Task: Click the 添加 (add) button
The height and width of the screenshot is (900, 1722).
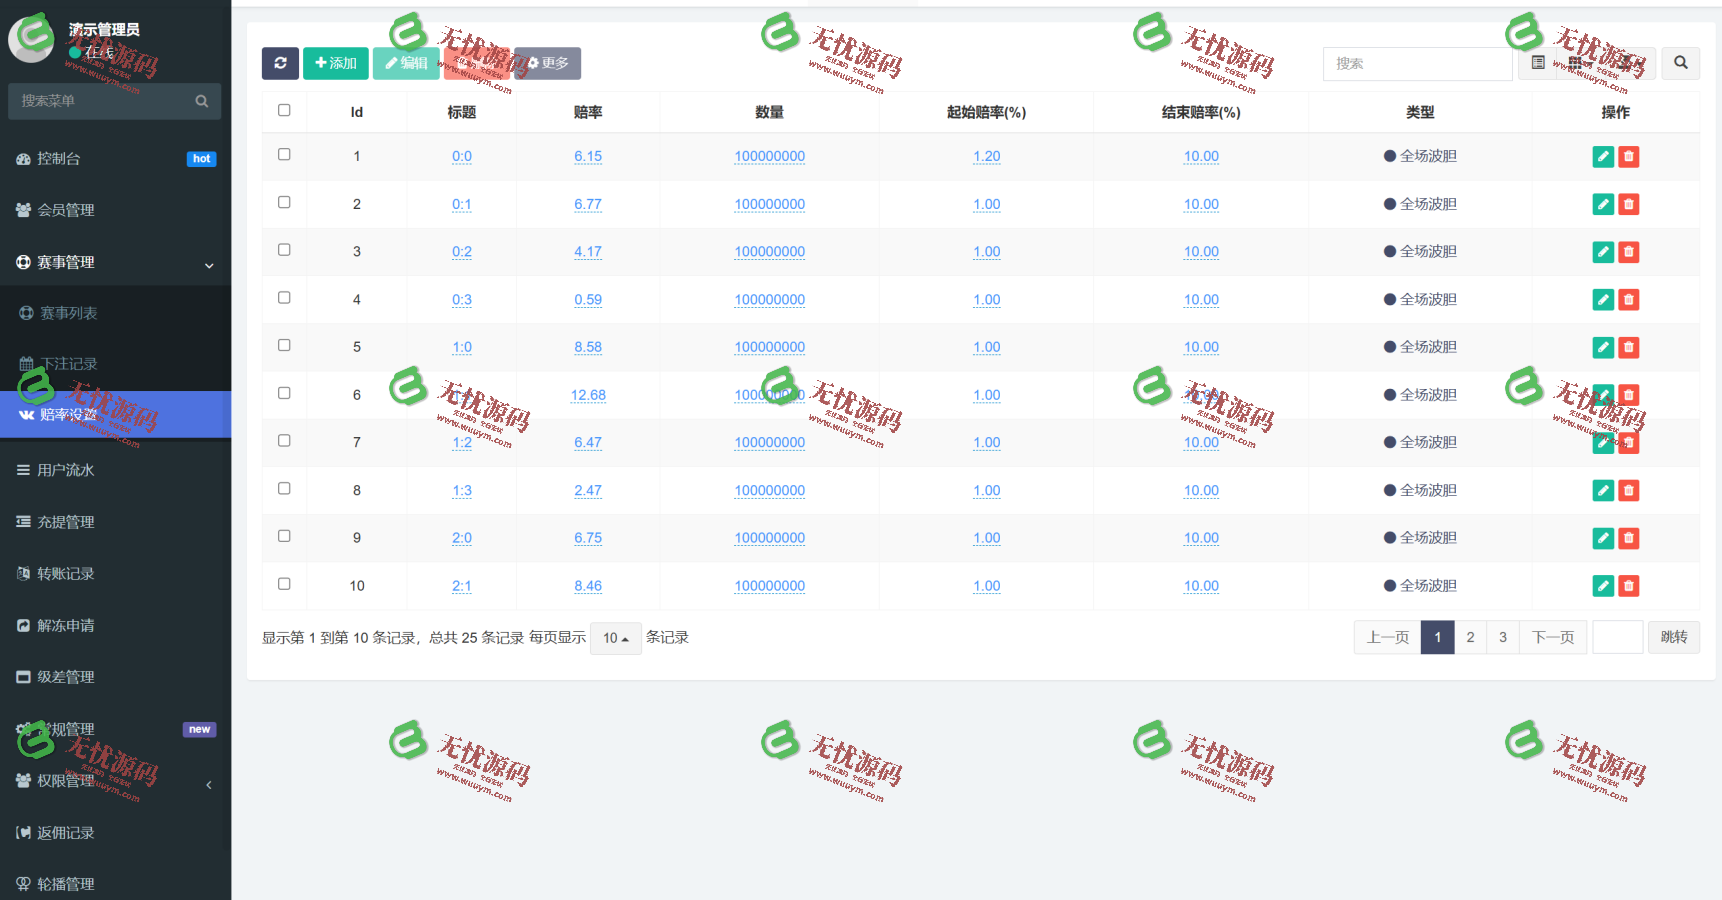Action: coord(336,63)
